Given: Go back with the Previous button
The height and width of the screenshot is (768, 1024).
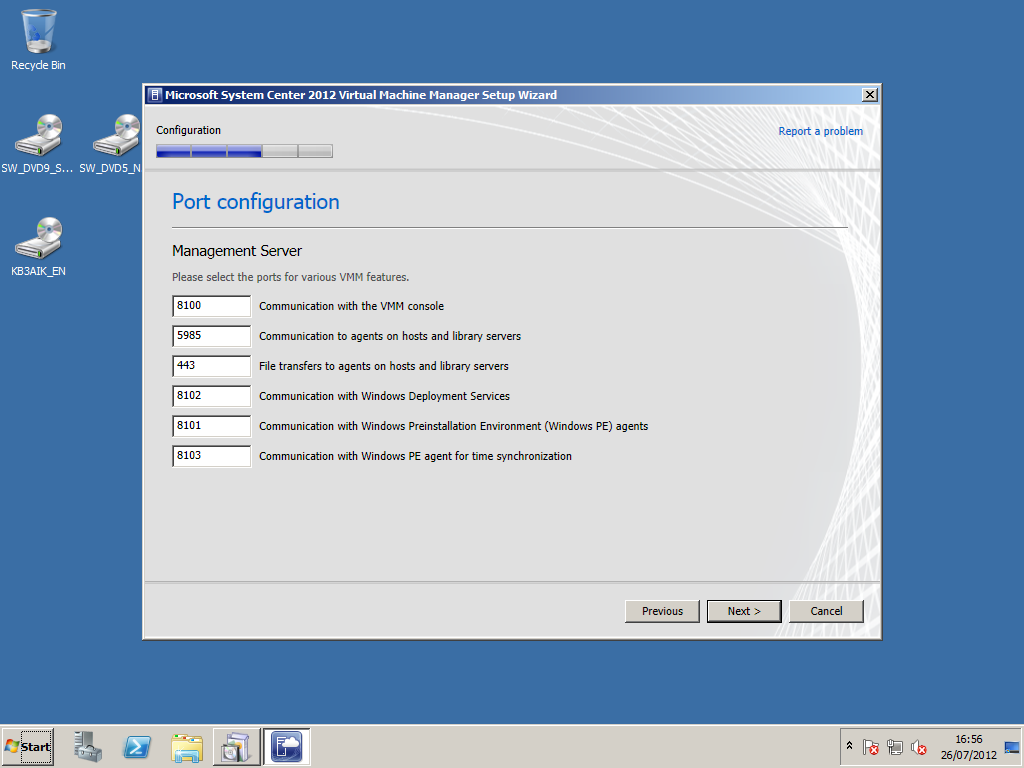Looking at the screenshot, I should (x=662, y=611).
